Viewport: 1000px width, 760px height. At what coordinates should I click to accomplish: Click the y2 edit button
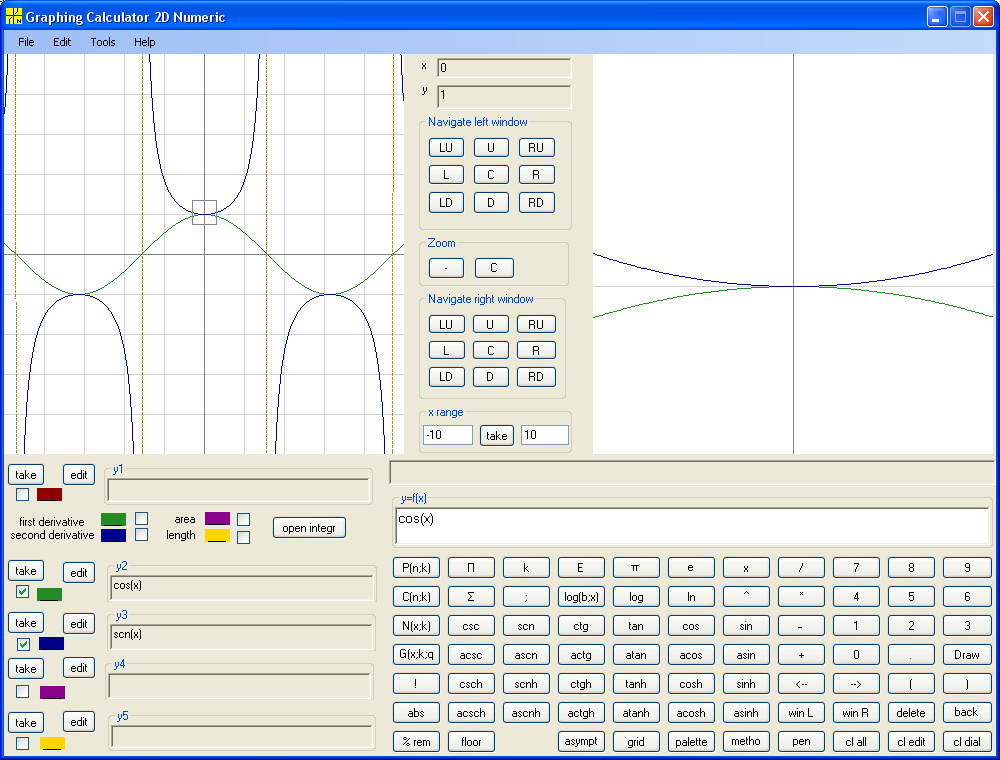point(79,573)
